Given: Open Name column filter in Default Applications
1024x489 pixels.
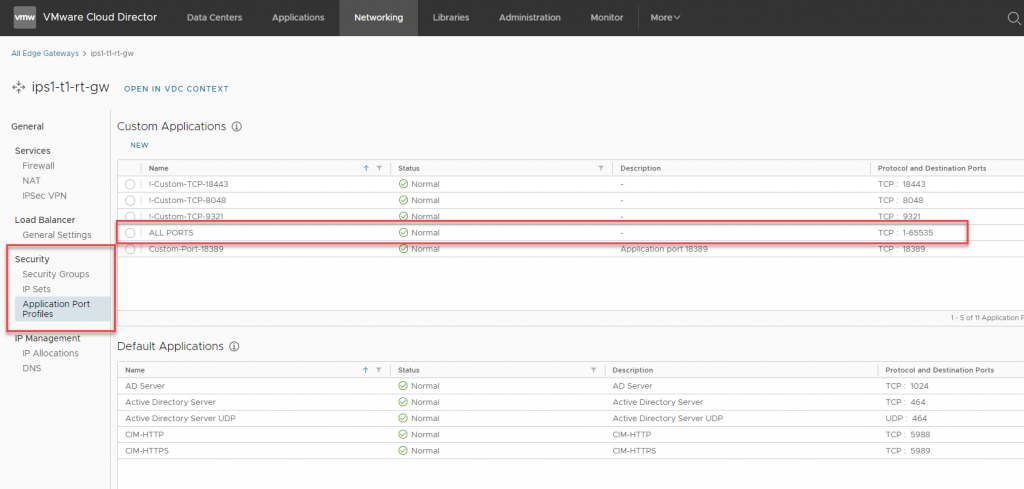Looking at the screenshot, I should tap(379, 369).
